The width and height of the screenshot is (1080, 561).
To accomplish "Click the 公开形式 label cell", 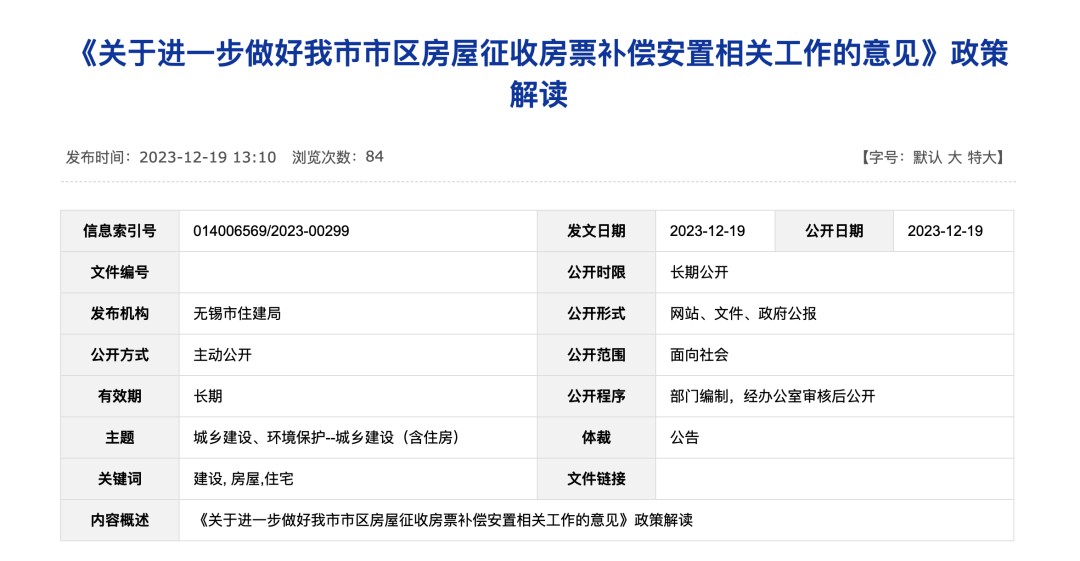I will pyautogui.click(x=596, y=314).
